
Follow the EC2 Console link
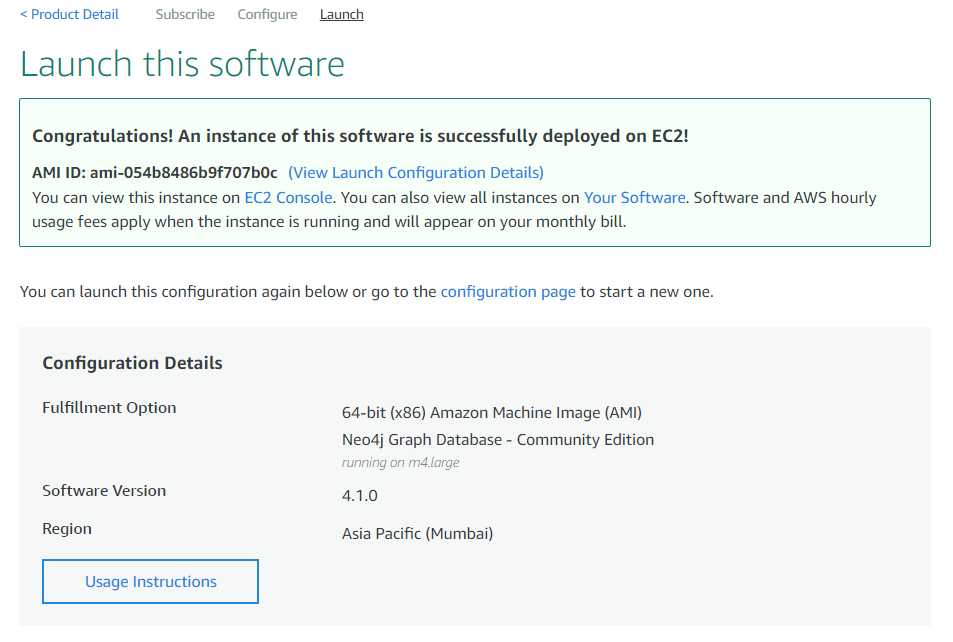click(288, 198)
